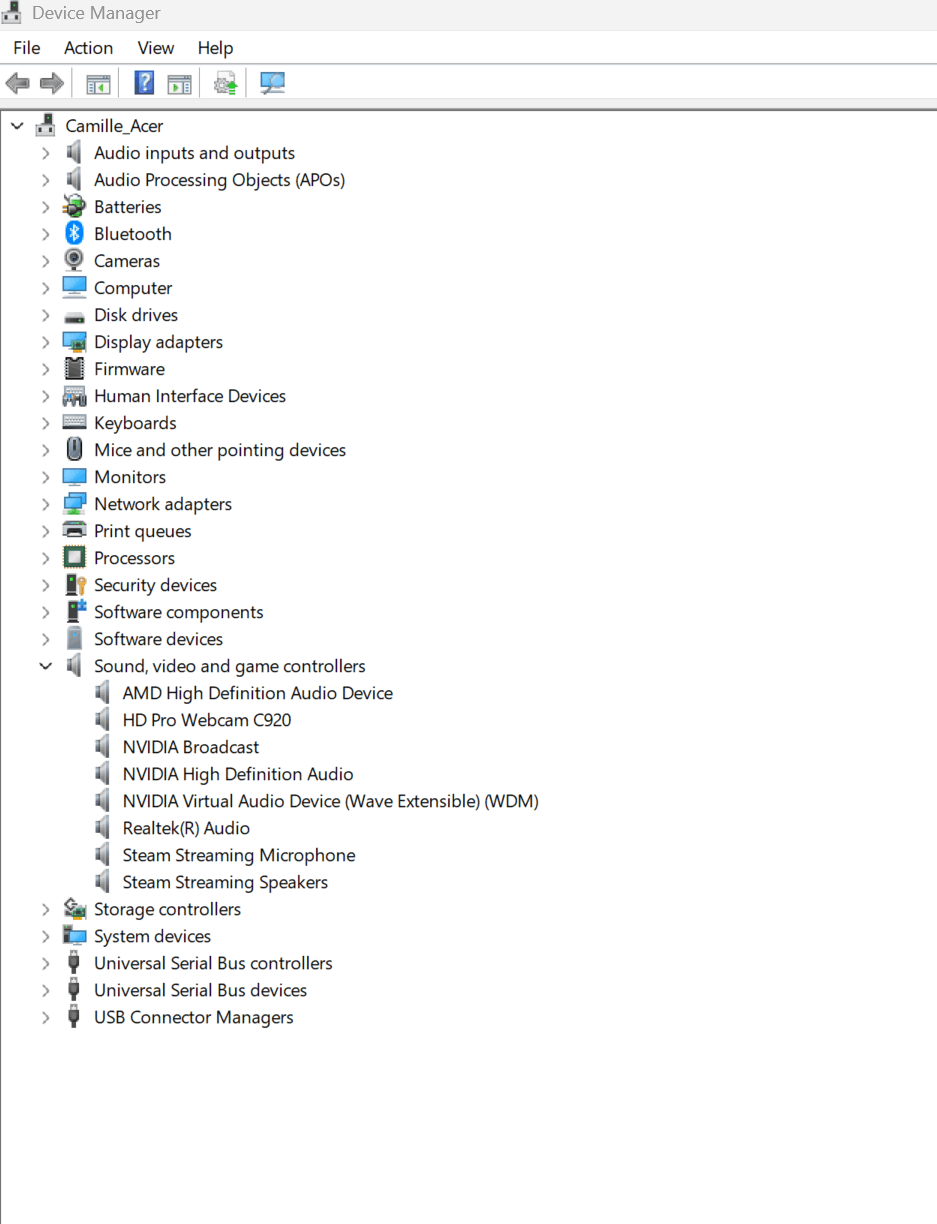Click the speaker icon beside Realtek(R) Audio
Image resolution: width=937 pixels, height=1224 pixels.
click(x=102, y=828)
